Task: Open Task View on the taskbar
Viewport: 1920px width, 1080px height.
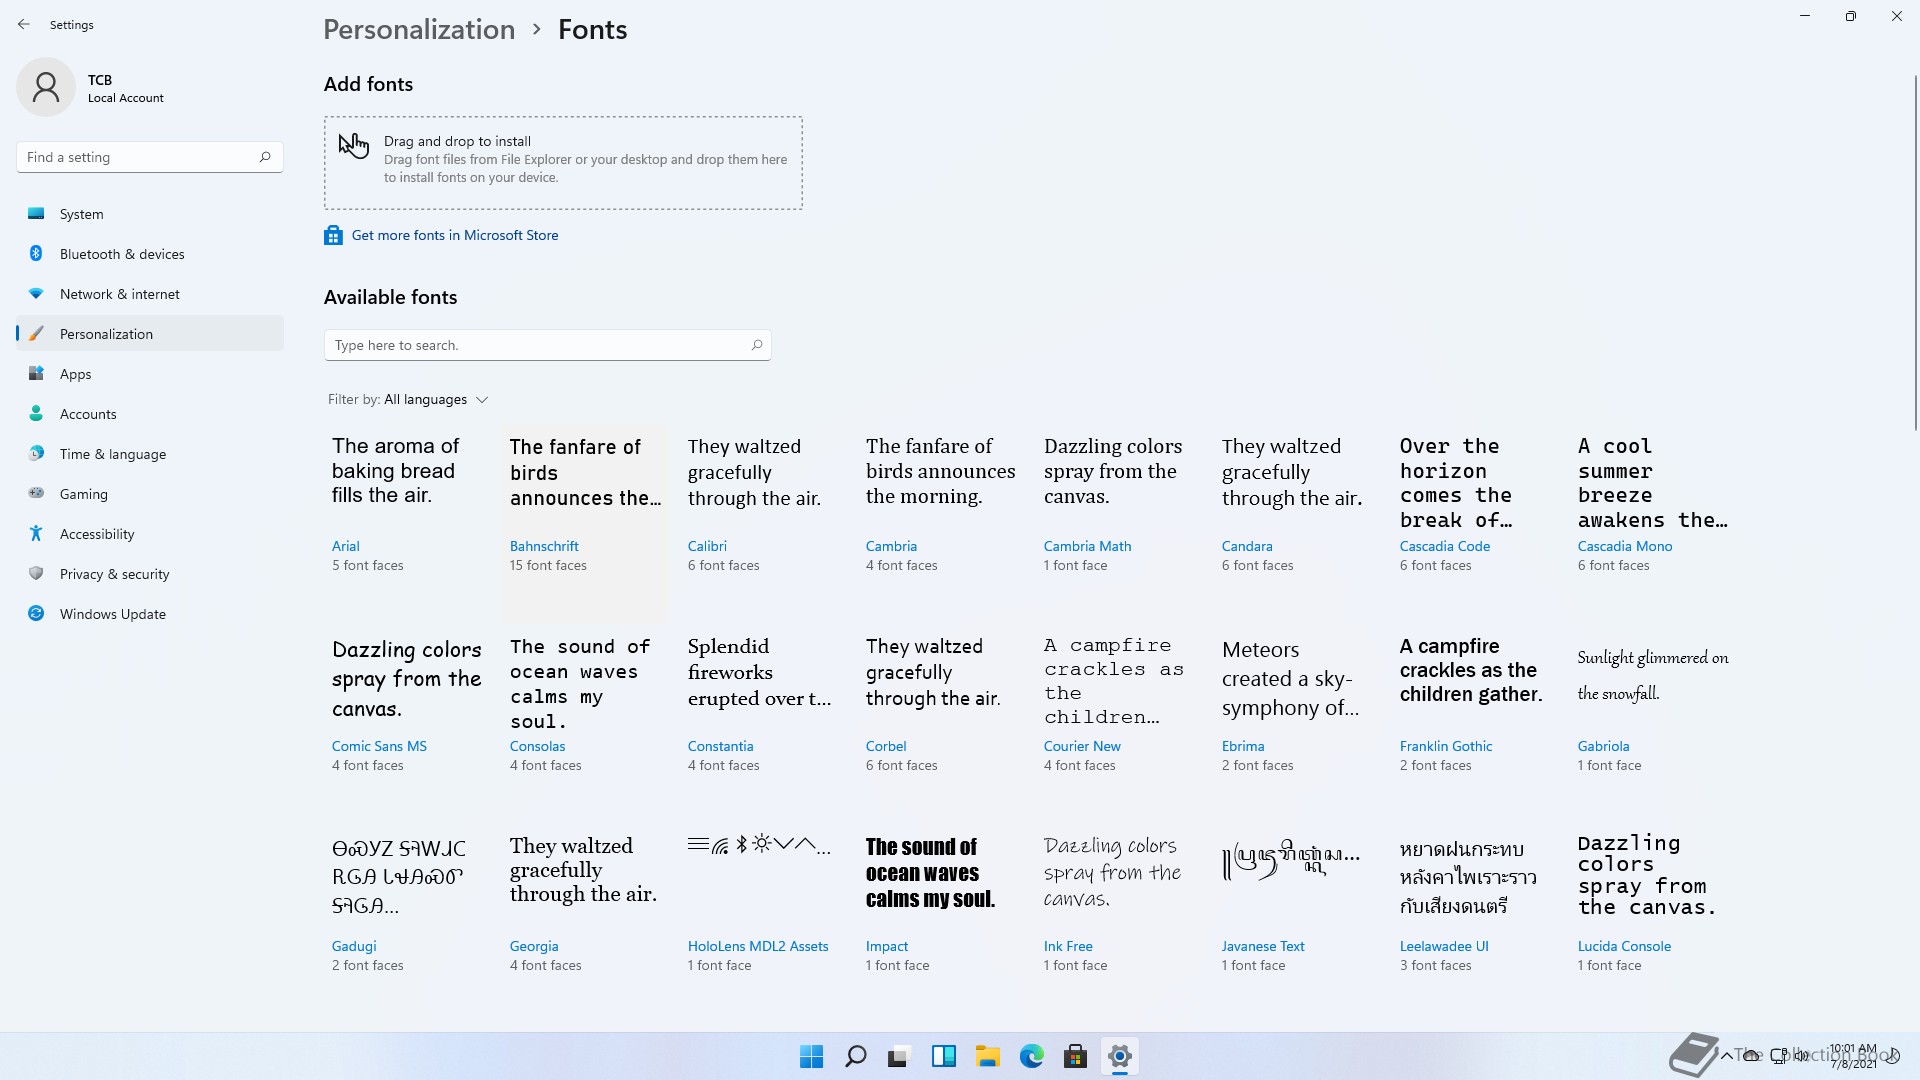Action: coord(899,1056)
